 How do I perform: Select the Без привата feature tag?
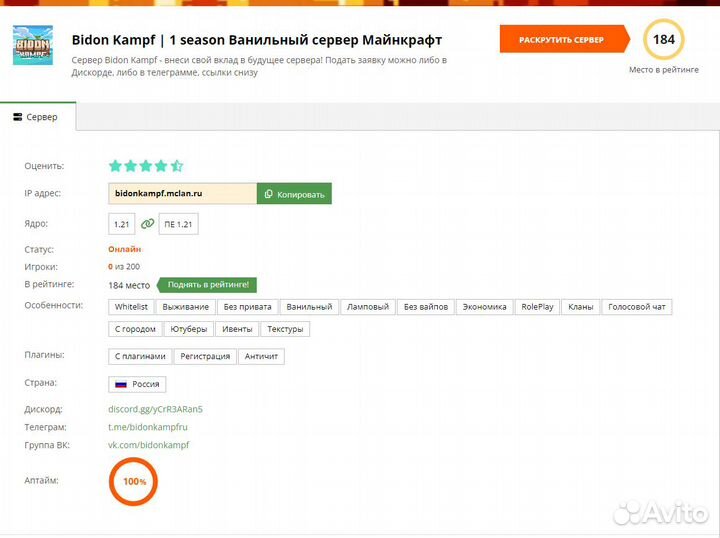coord(248,307)
